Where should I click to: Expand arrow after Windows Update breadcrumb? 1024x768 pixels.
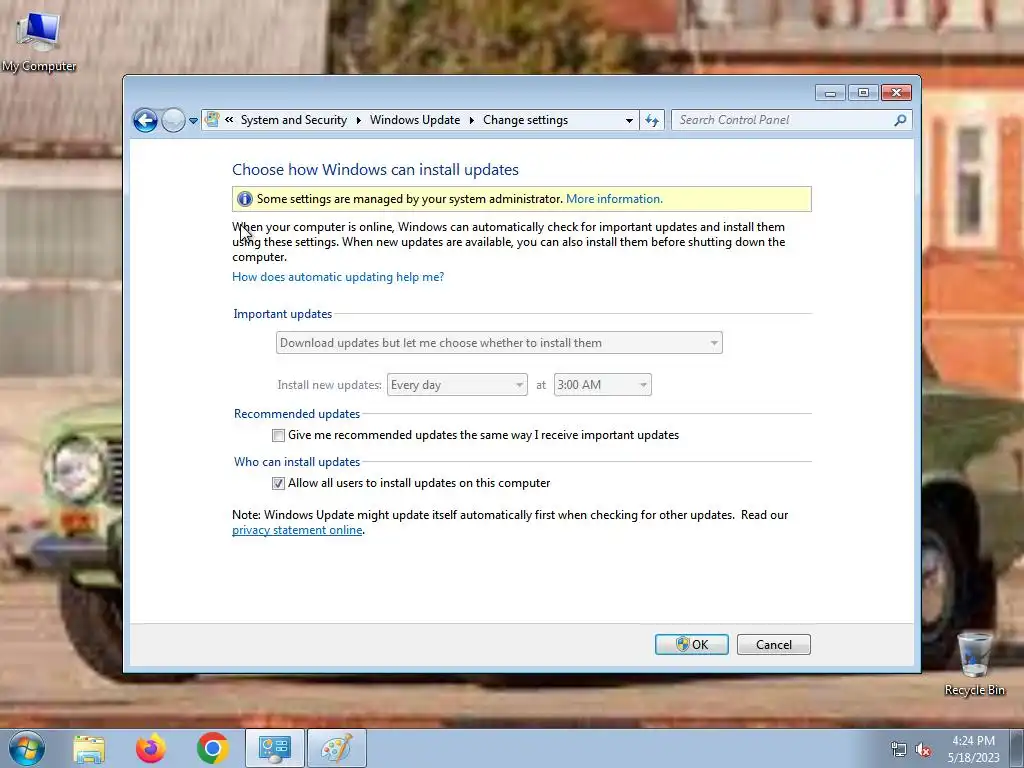coord(472,120)
